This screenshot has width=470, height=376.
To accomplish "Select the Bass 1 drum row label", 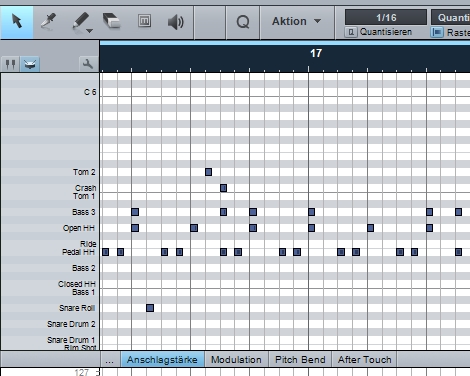I will [84, 292].
